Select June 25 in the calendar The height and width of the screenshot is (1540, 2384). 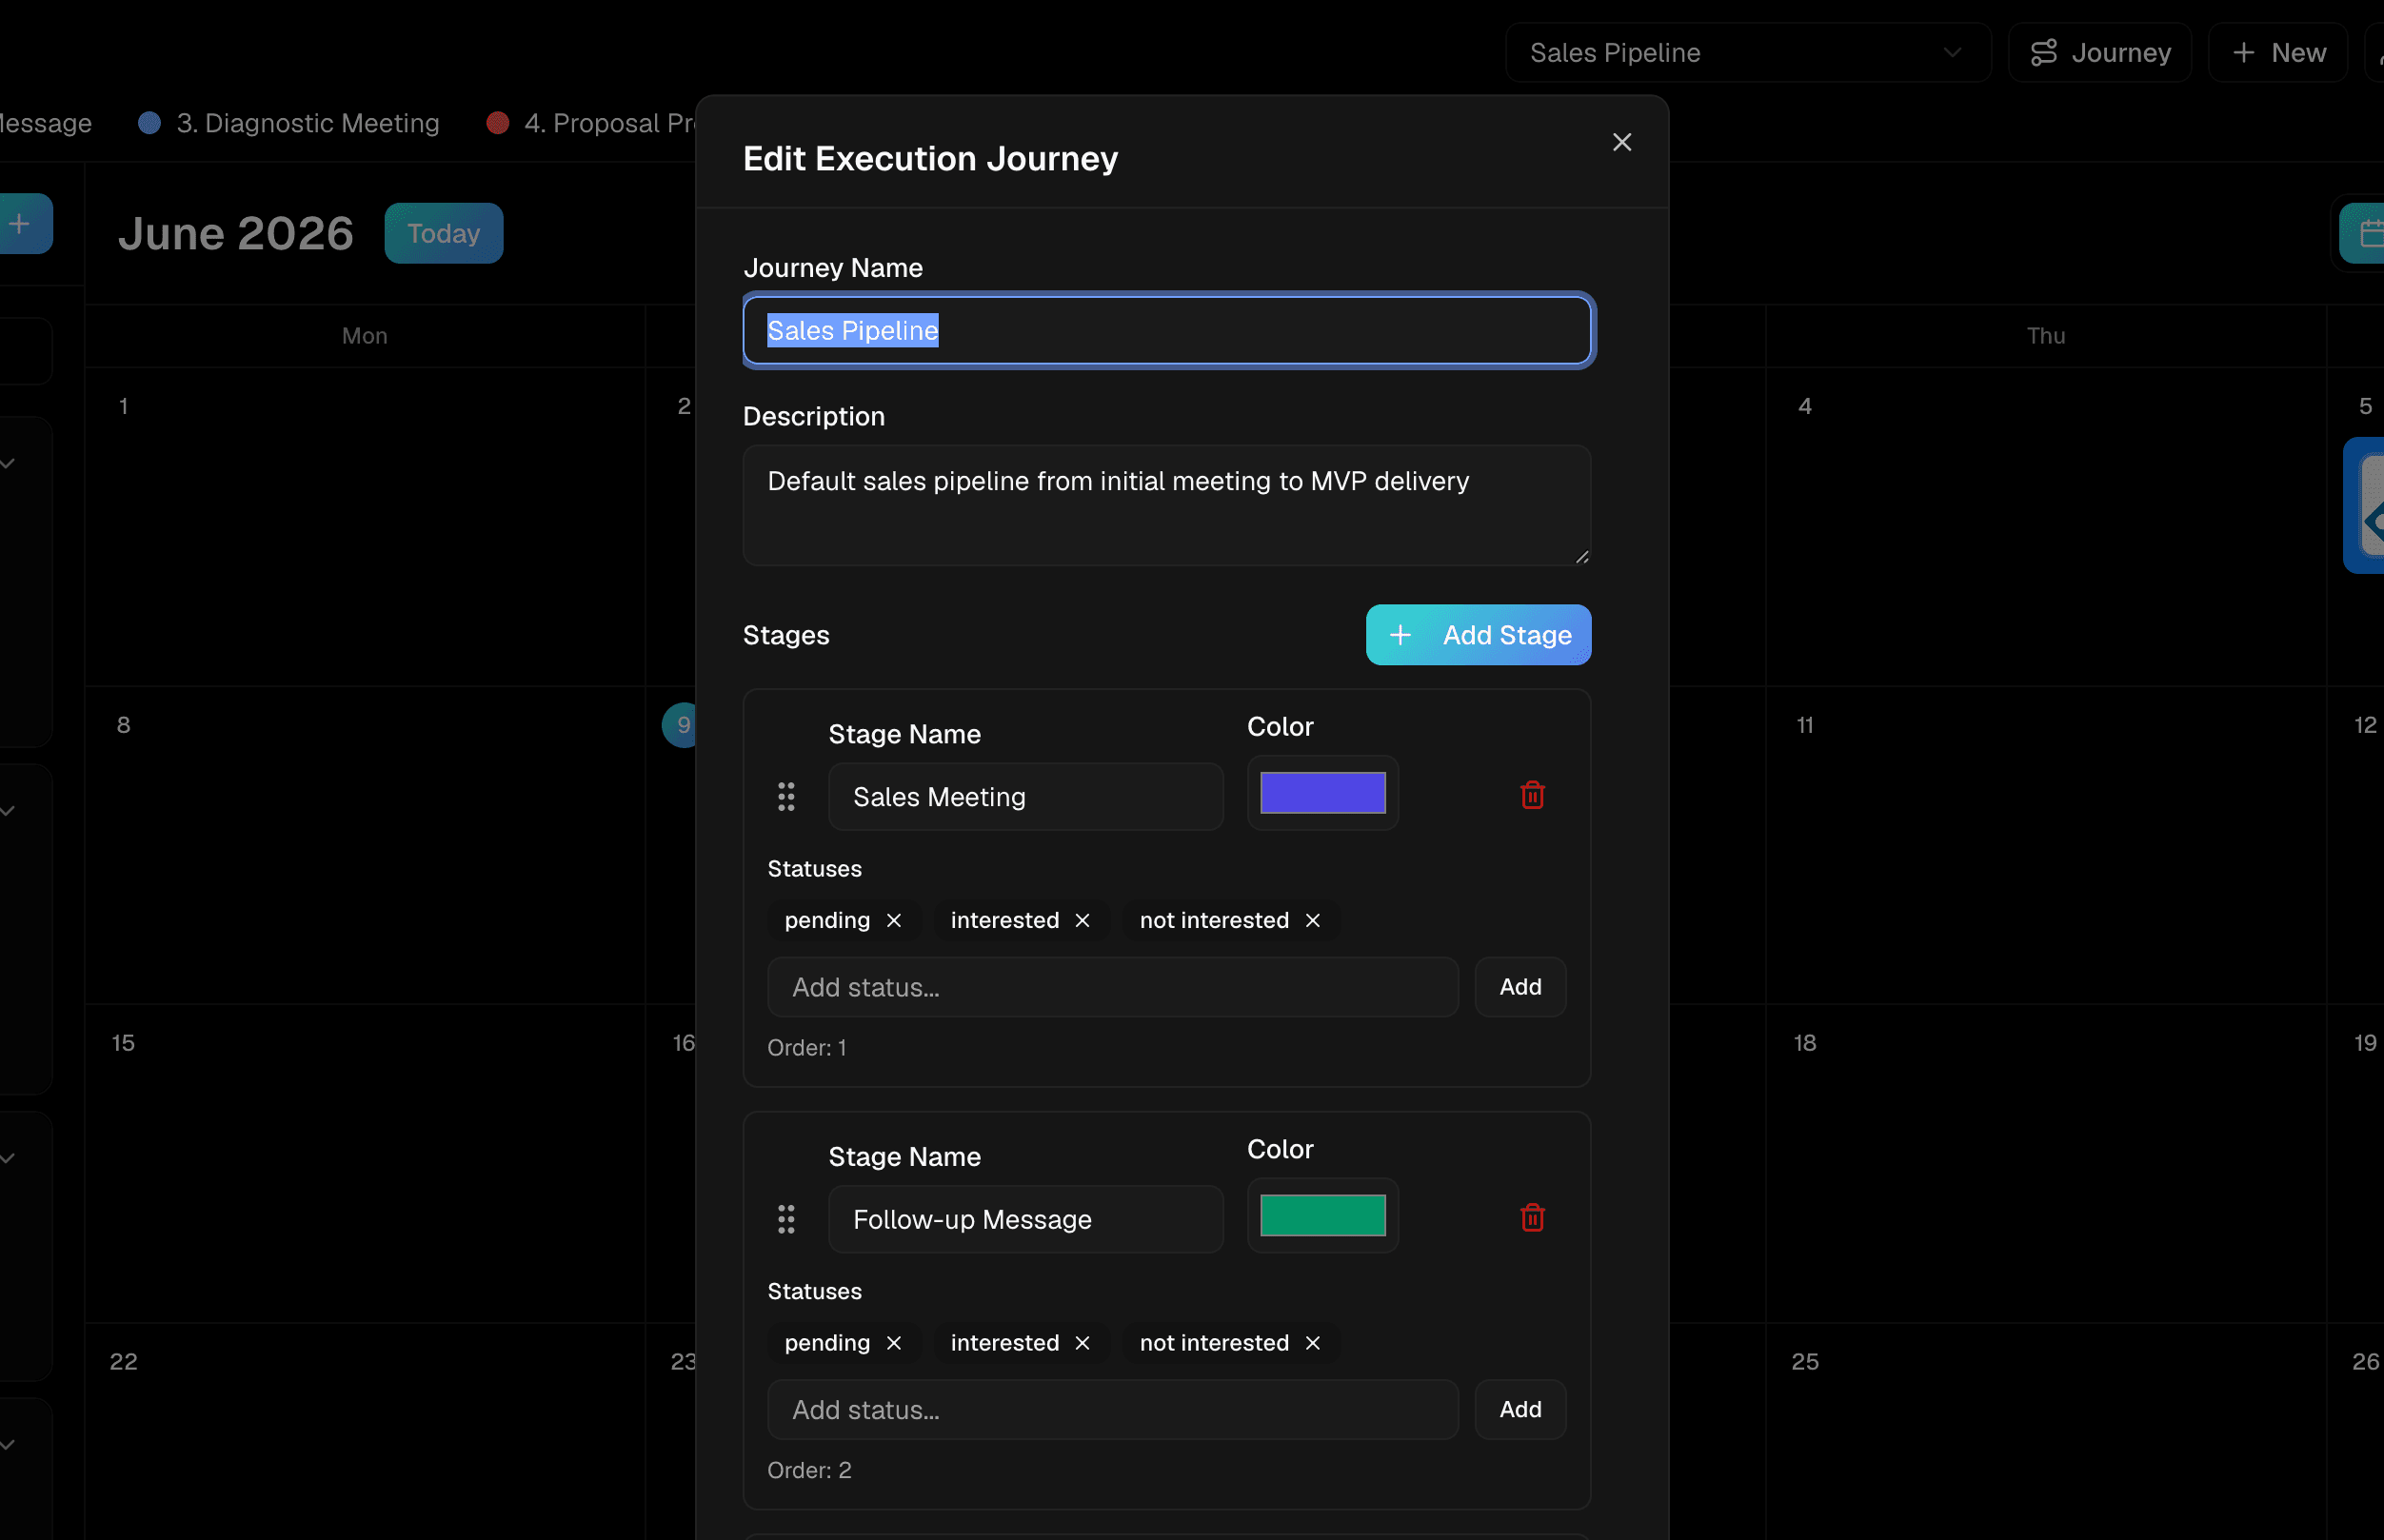click(x=1805, y=1361)
